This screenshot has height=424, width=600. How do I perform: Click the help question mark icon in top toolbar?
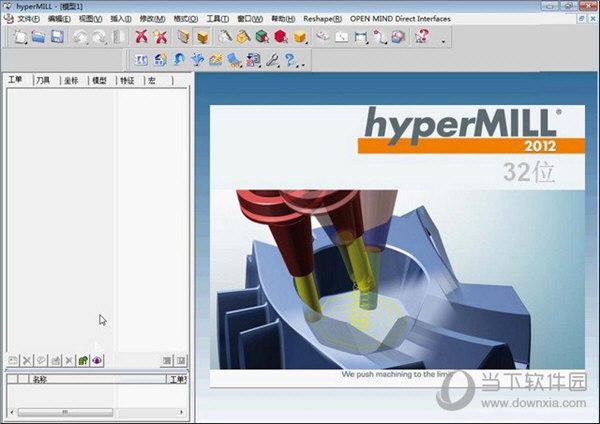[x=423, y=37]
